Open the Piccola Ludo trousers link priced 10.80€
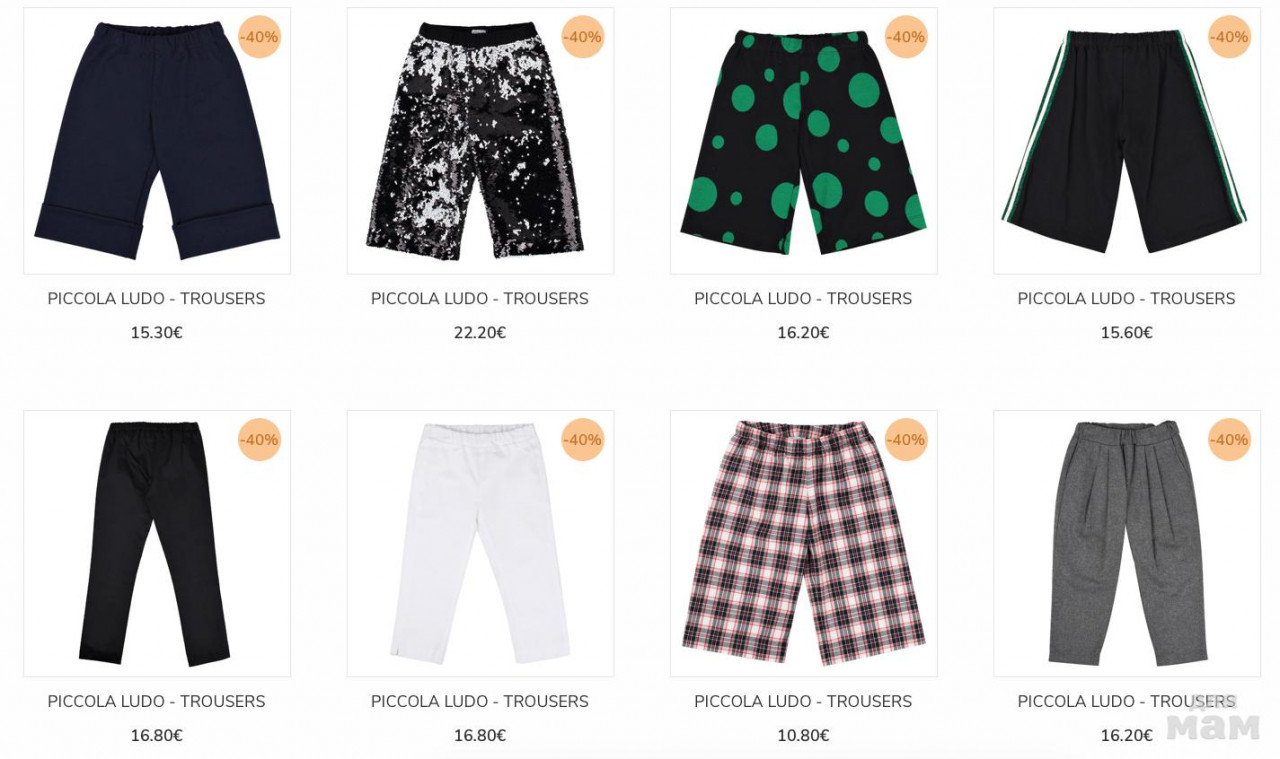Screen dimensions: 1280x759 tap(803, 702)
